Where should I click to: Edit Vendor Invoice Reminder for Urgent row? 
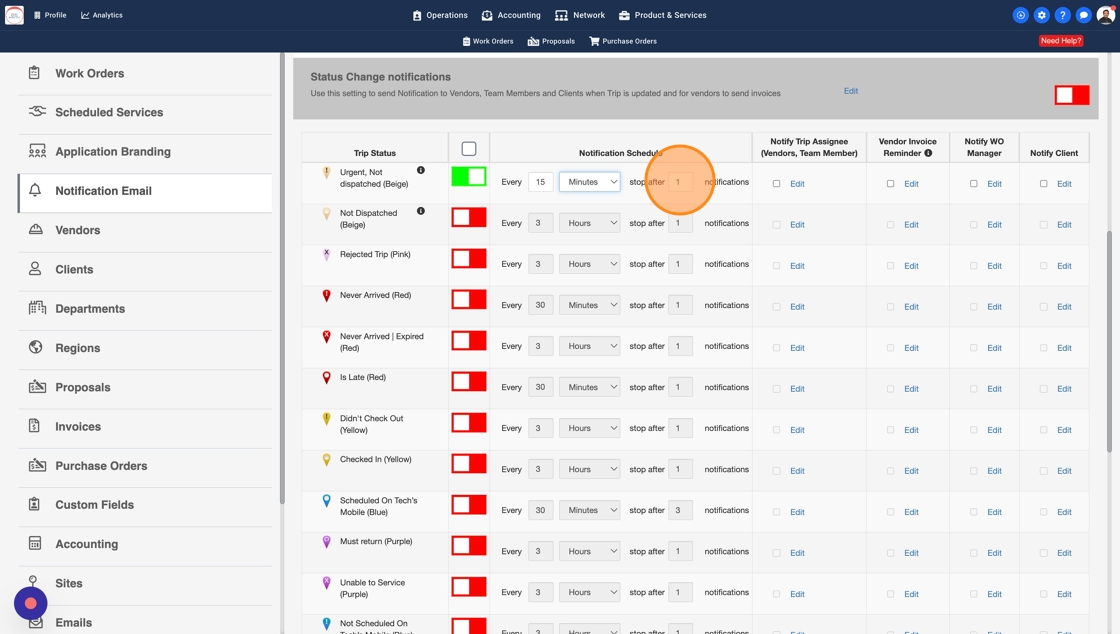(911, 183)
